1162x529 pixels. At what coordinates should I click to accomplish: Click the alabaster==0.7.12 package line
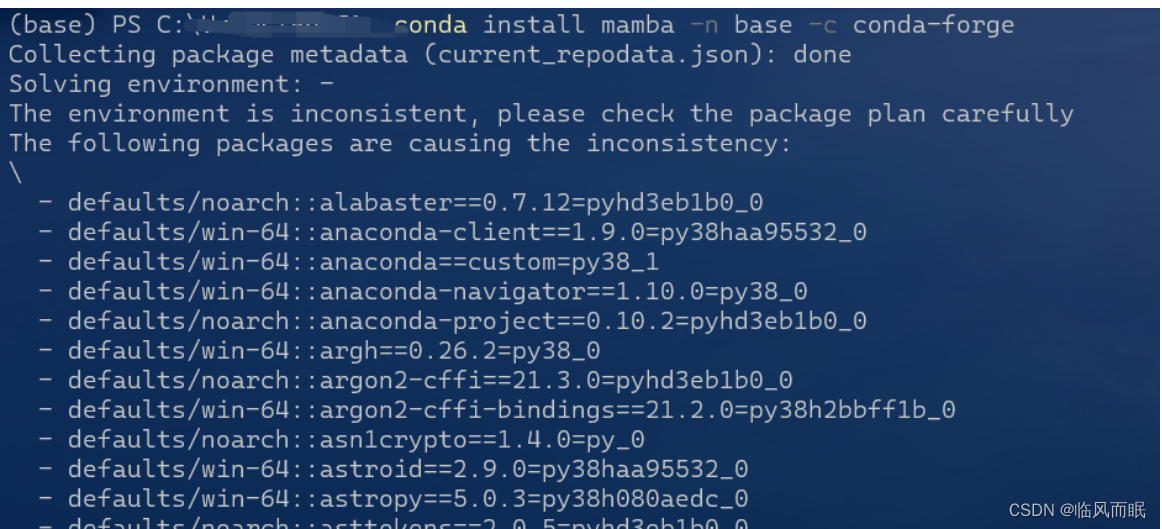point(401,203)
